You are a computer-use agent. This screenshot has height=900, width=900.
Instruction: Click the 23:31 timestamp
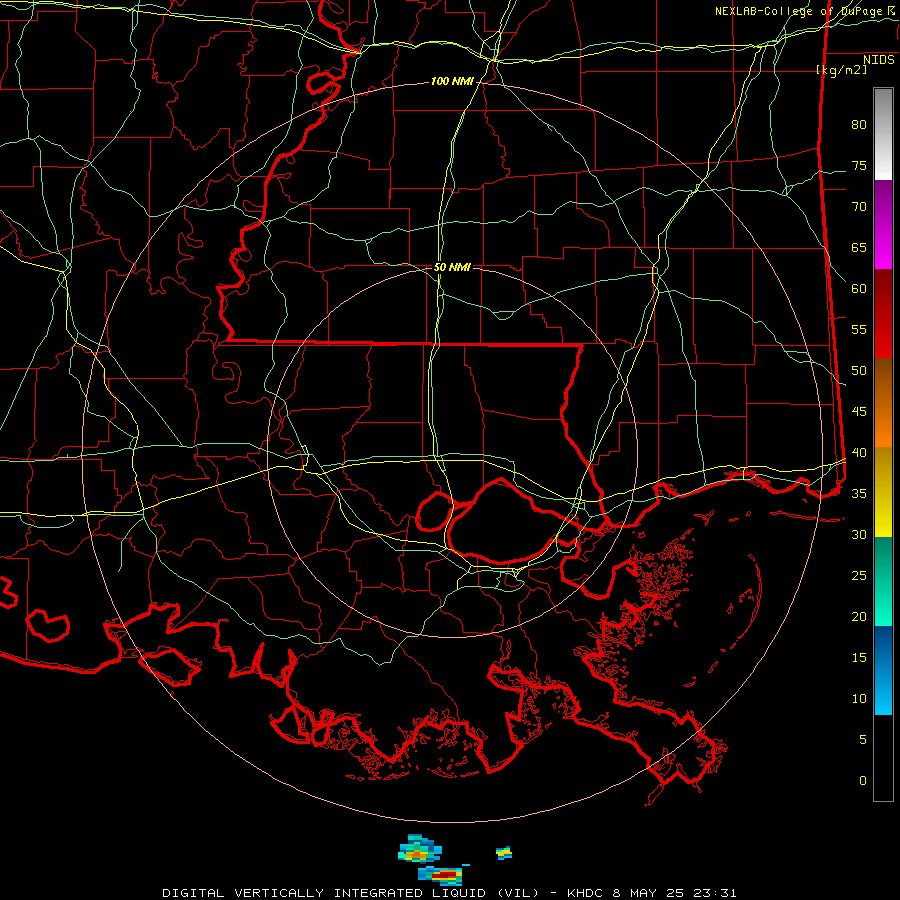(713, 893)
